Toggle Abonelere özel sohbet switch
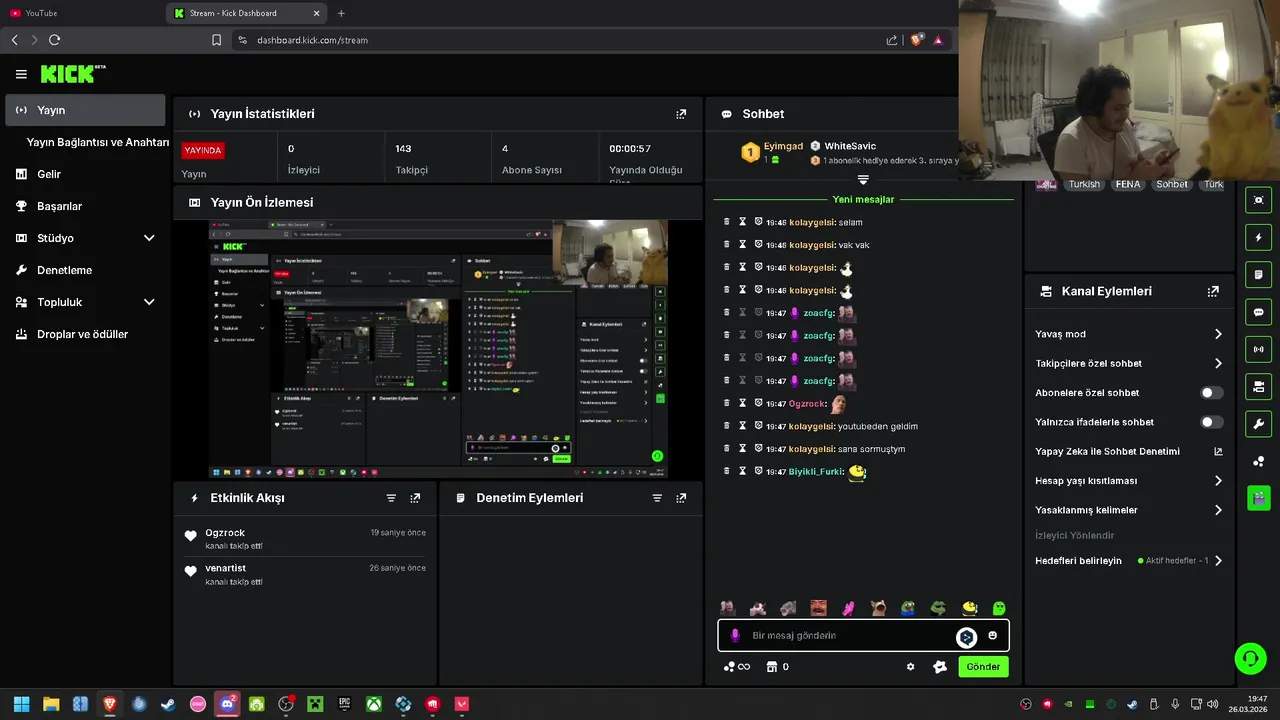Viewport: 1280px width, 720px height. 1211,393
